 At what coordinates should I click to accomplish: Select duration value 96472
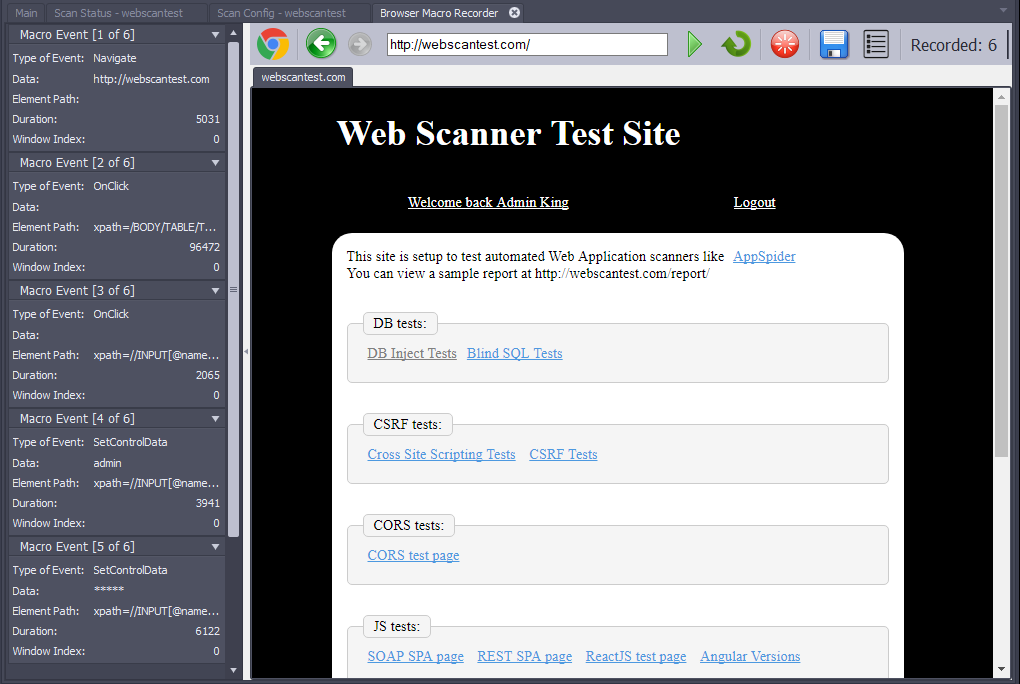pyautogui.click(x=204, y=247)
